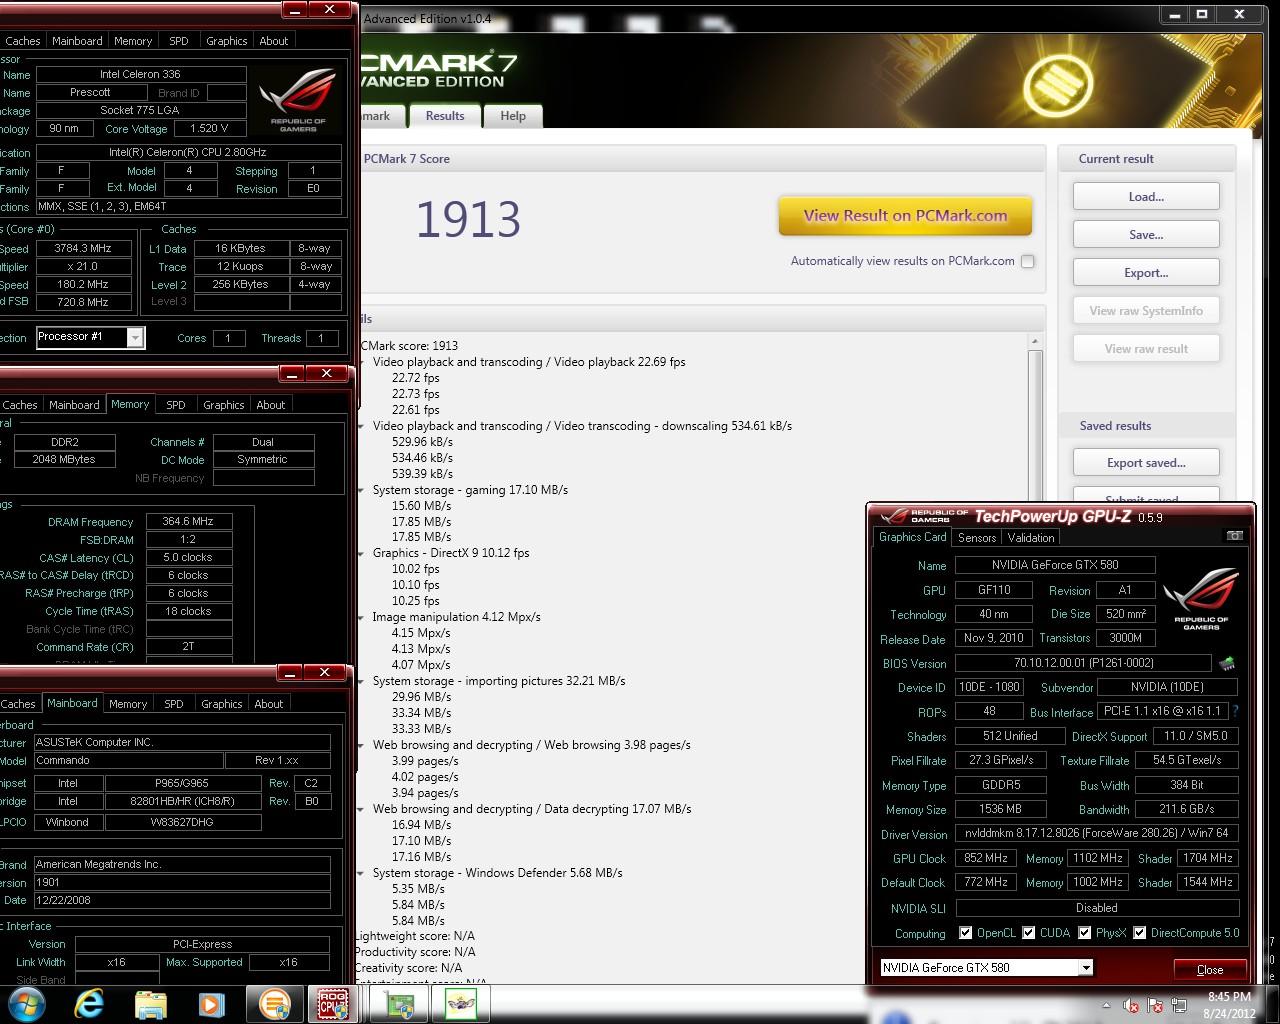Toggle the PhysX checkbox in GPU-Z

click(1084, 933)
